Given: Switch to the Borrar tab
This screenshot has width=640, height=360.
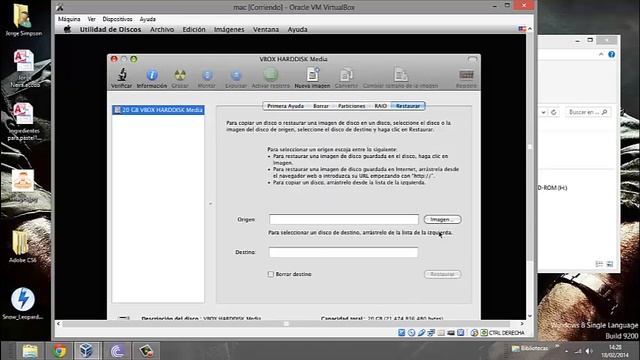Looking at the screenshot, I should coord(321,106).
